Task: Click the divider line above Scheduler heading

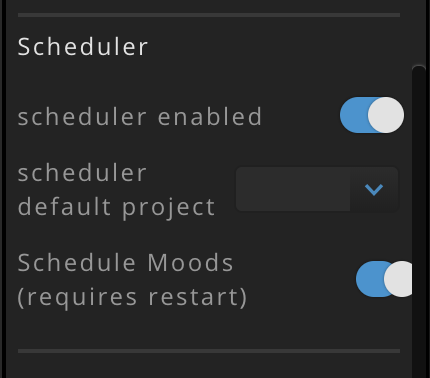Action: 209,15
